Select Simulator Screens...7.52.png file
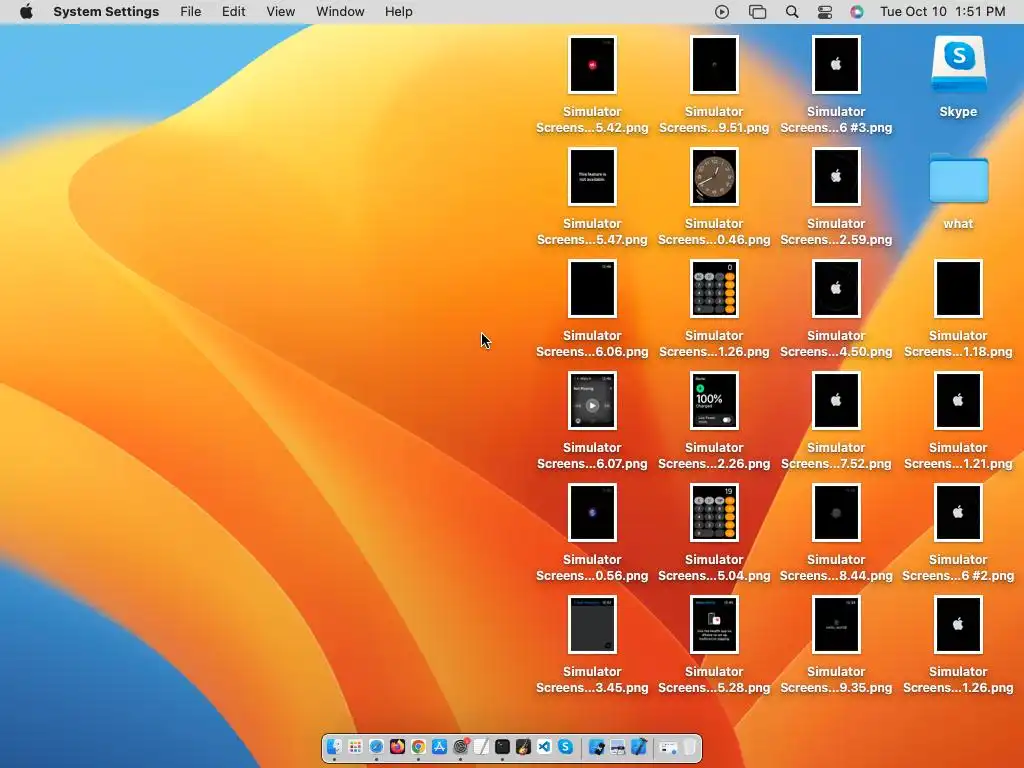Viewport: 1024px width, 768px height. 836,400
